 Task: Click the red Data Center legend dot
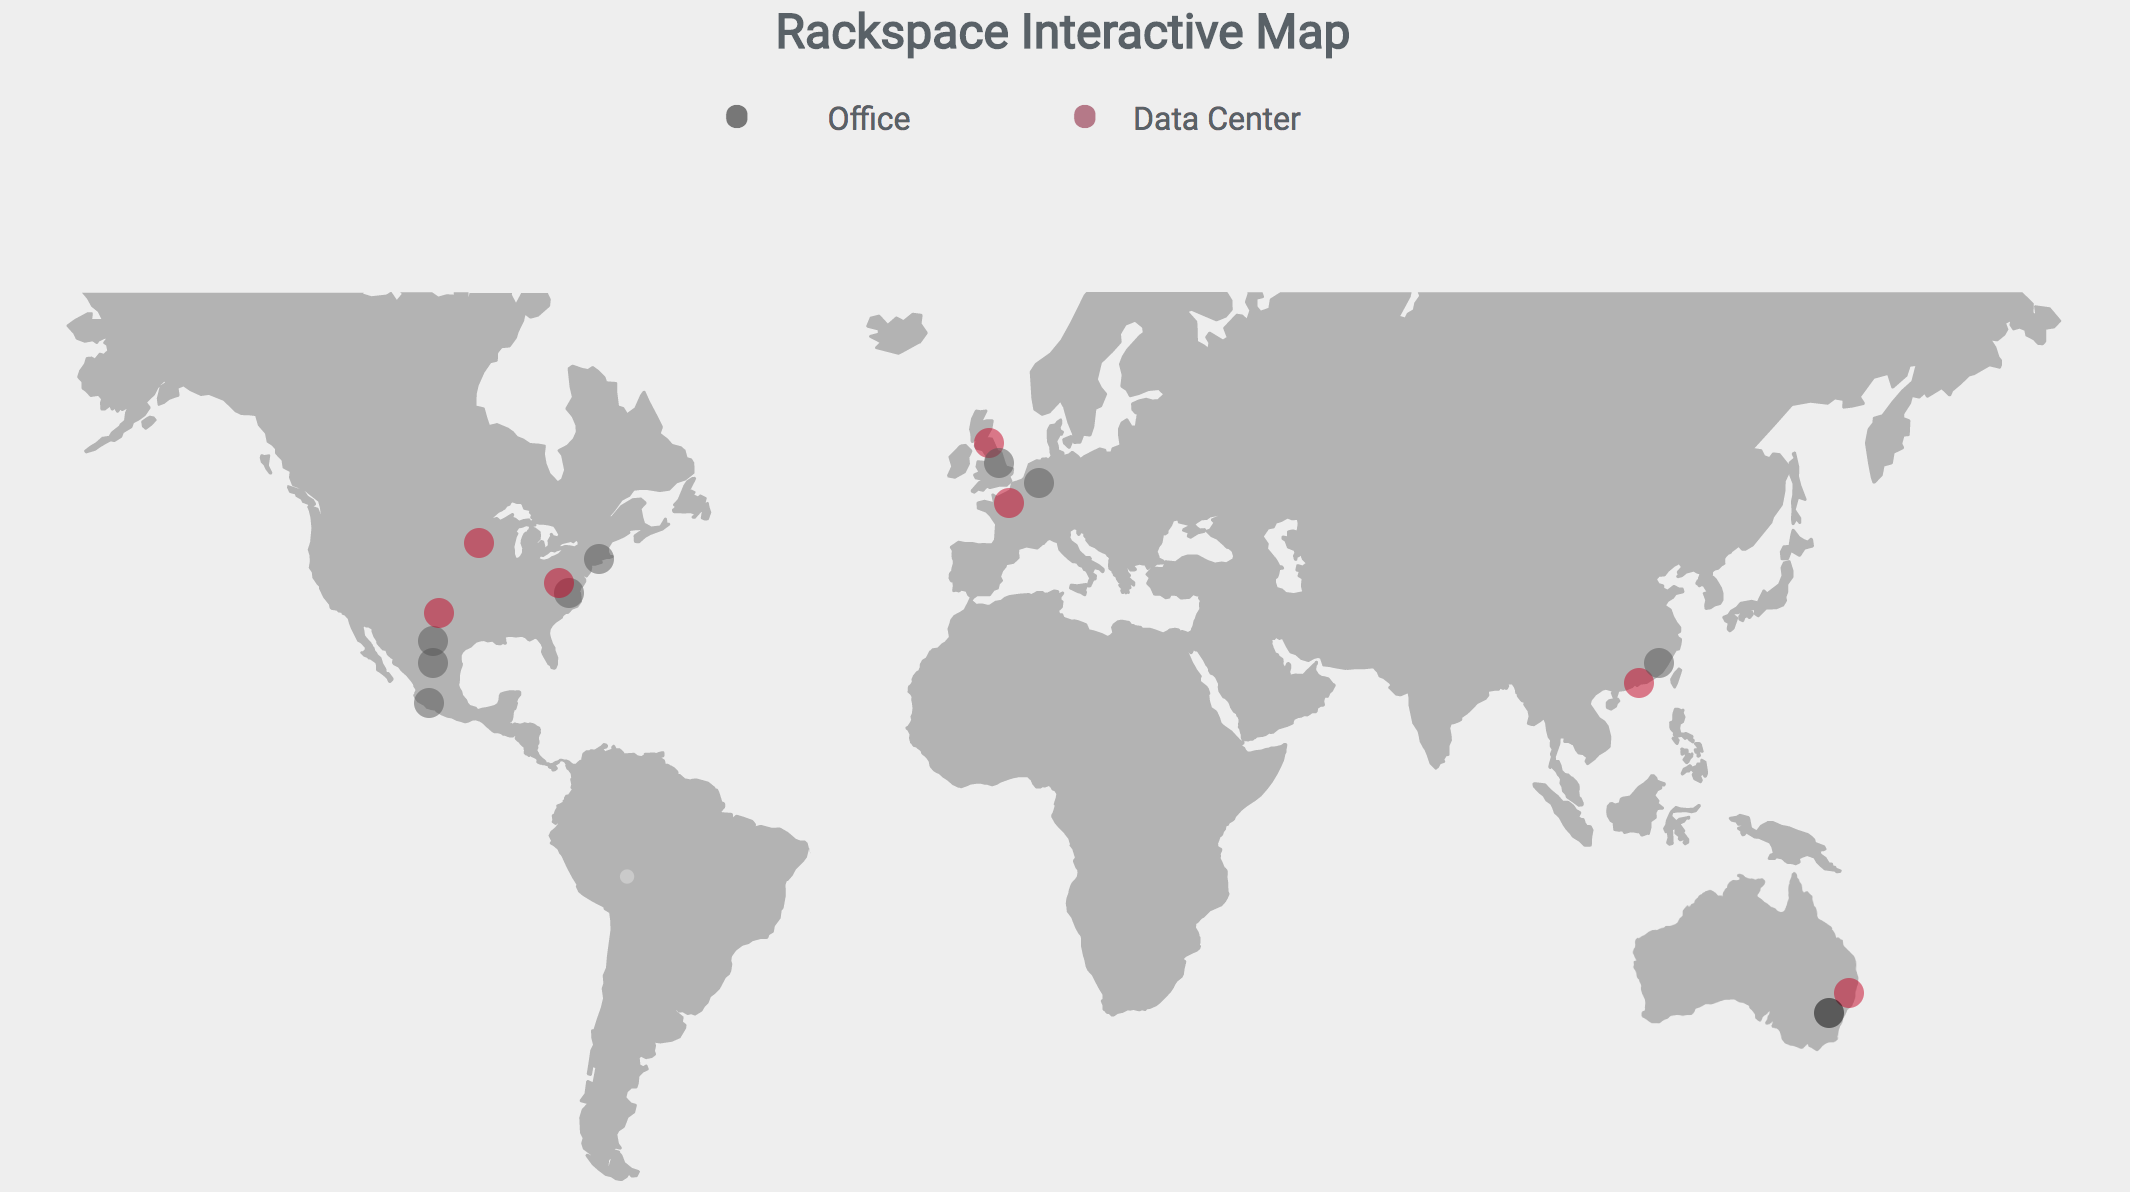click(x=1085, y=117)
